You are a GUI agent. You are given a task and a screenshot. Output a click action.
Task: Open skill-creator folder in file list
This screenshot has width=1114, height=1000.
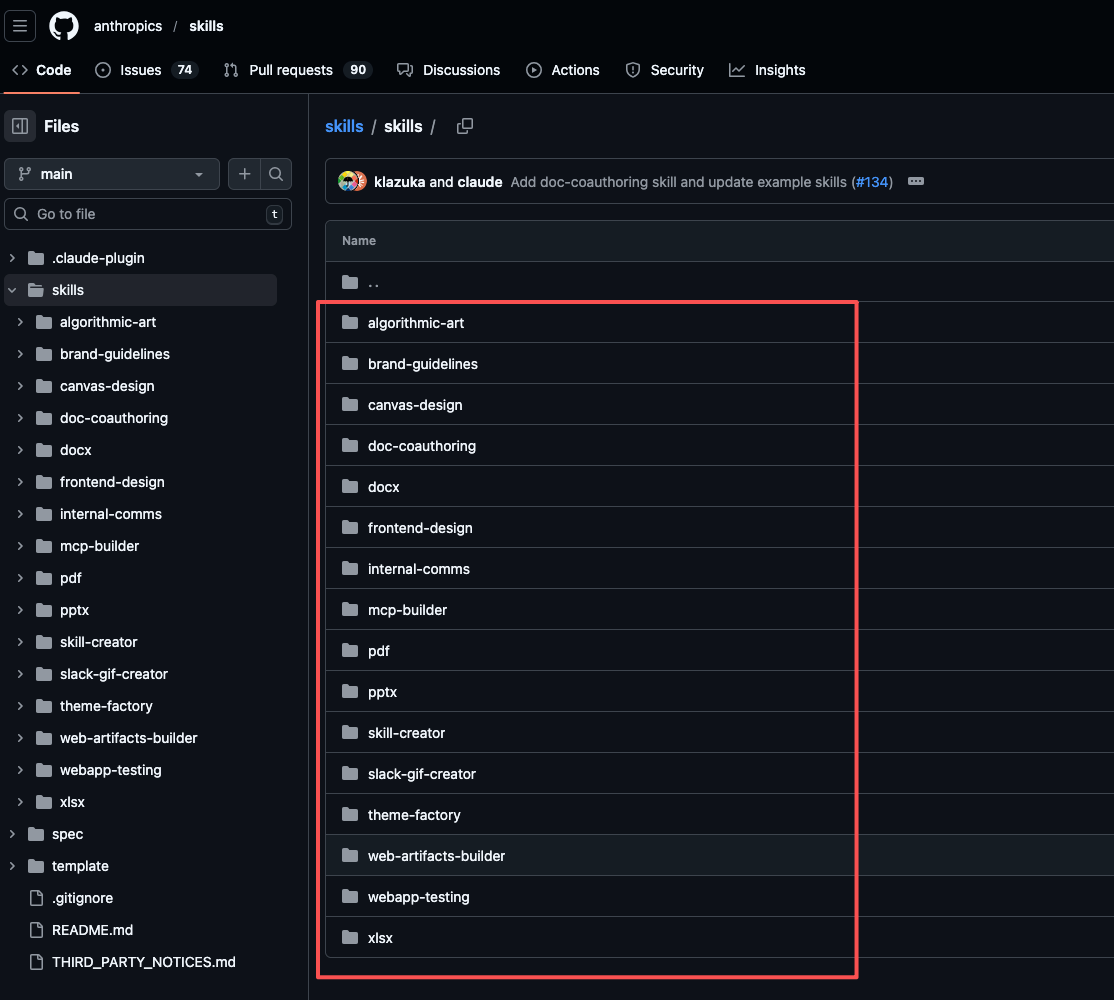pos(406,733)
